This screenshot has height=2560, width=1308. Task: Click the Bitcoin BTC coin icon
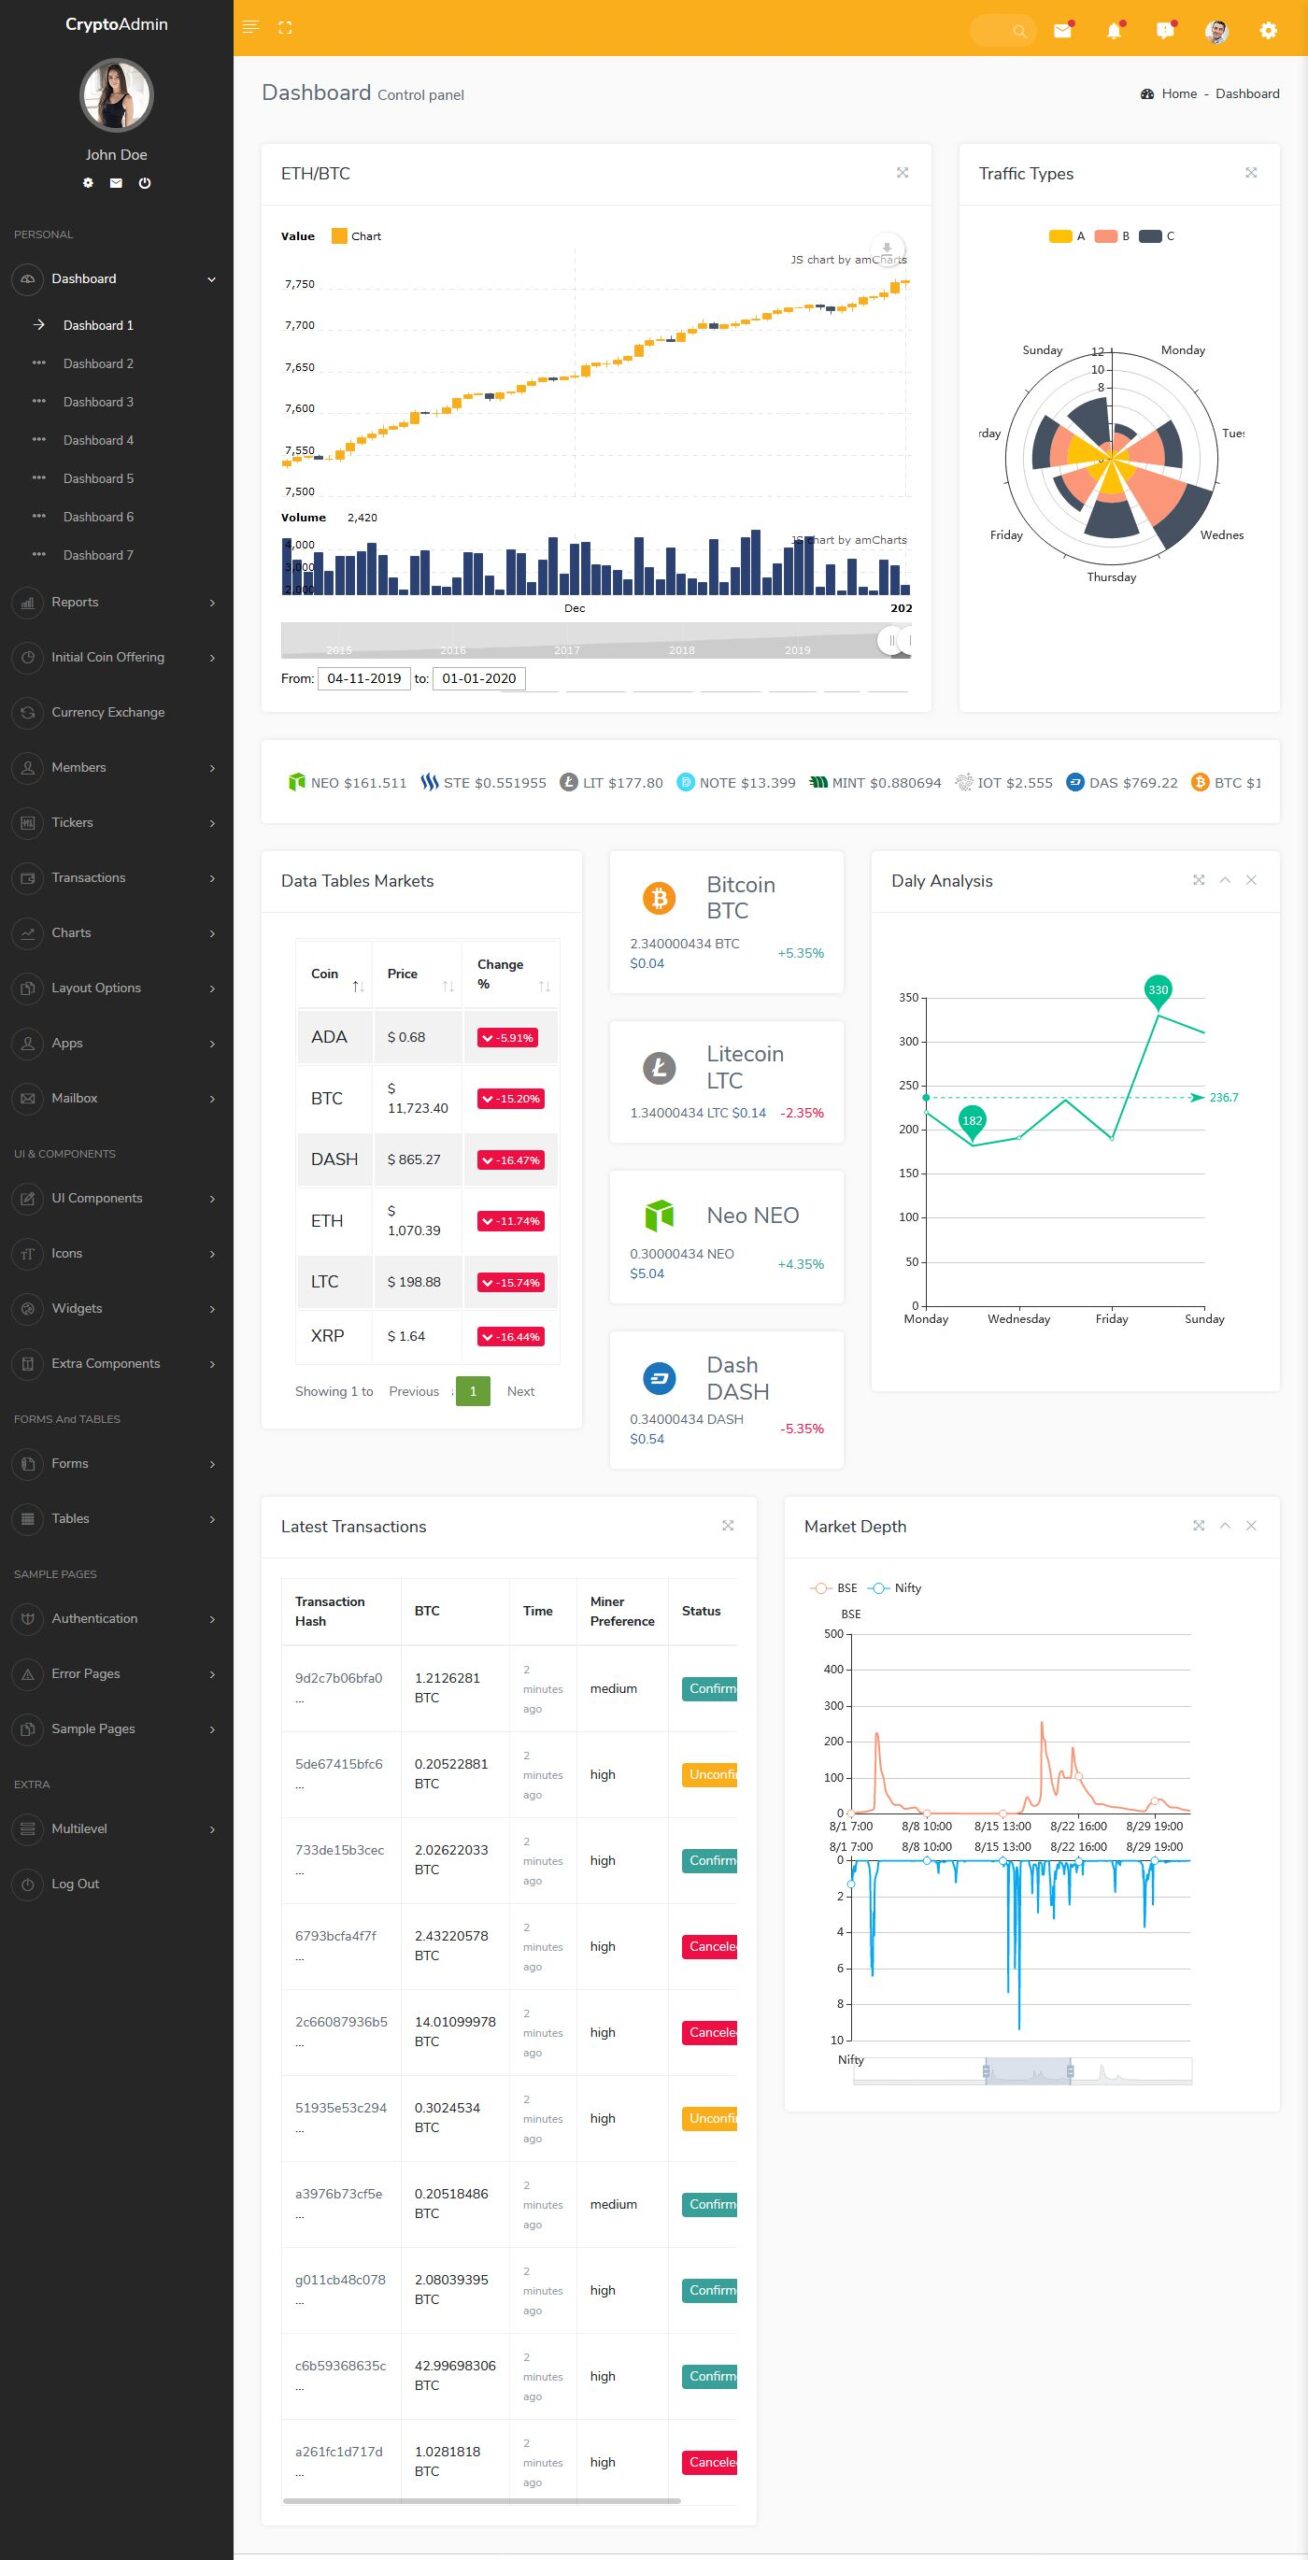tap(659, 898)
